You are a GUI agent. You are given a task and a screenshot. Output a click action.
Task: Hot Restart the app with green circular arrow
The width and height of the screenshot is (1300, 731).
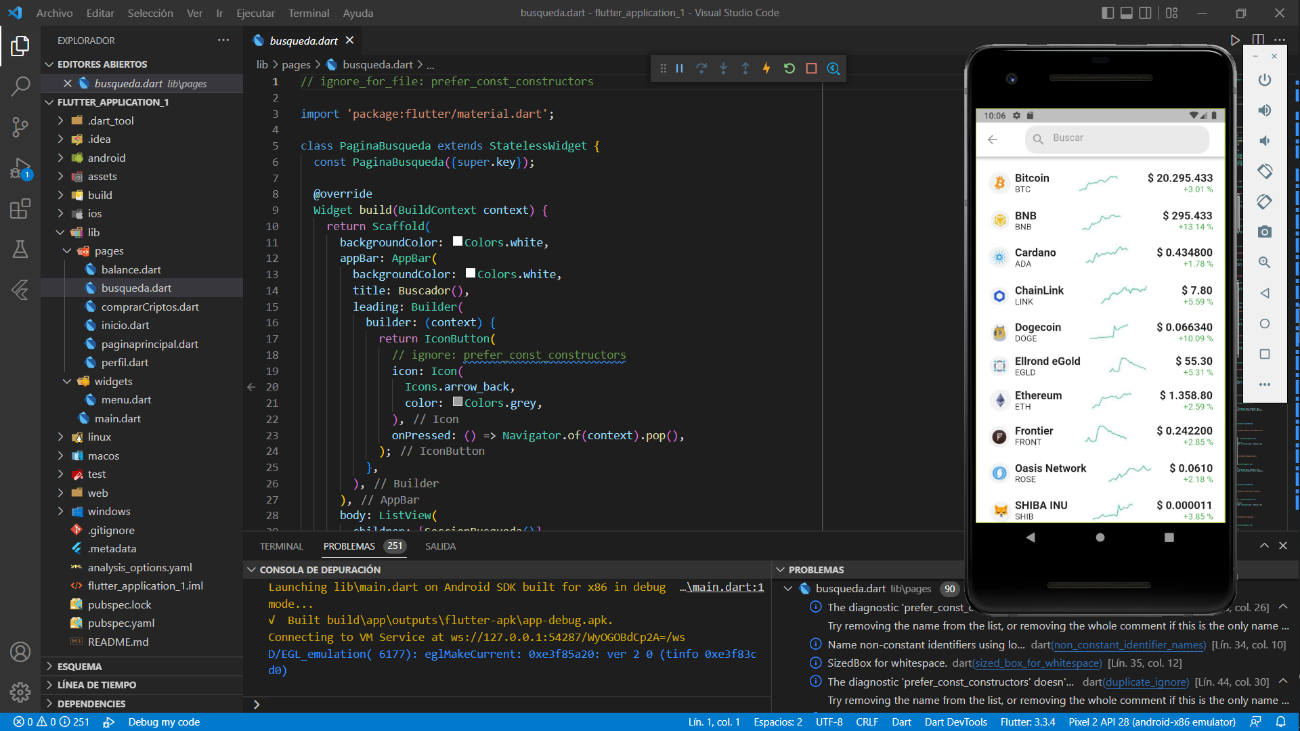pyautogui.click(x=789, y=68)
